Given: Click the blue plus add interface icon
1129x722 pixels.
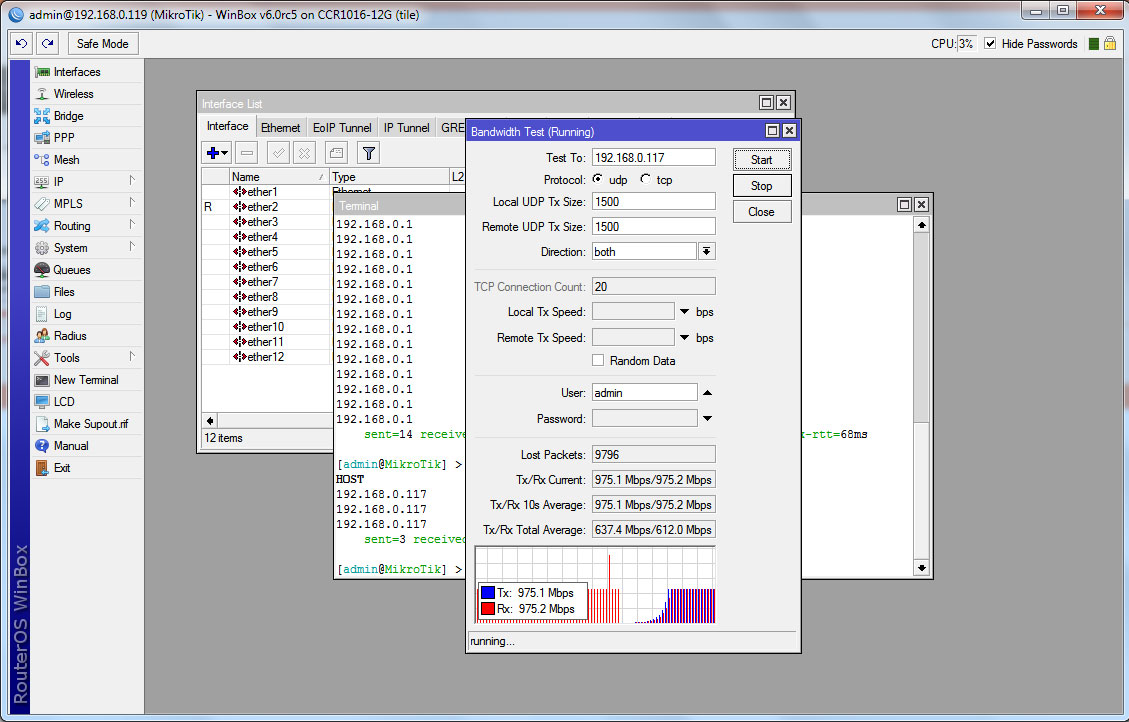Looking at the screenshot, I should coord(213,153).
